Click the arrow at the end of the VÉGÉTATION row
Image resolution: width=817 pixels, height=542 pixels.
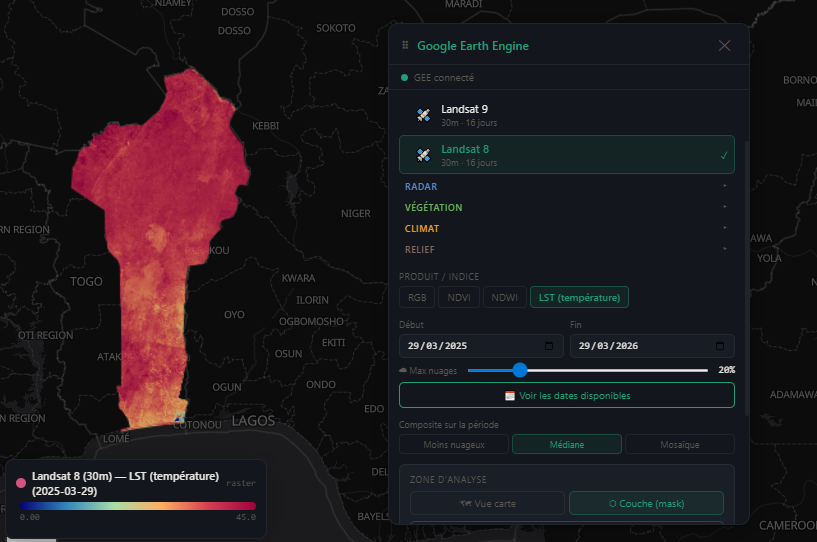(725, 206)
